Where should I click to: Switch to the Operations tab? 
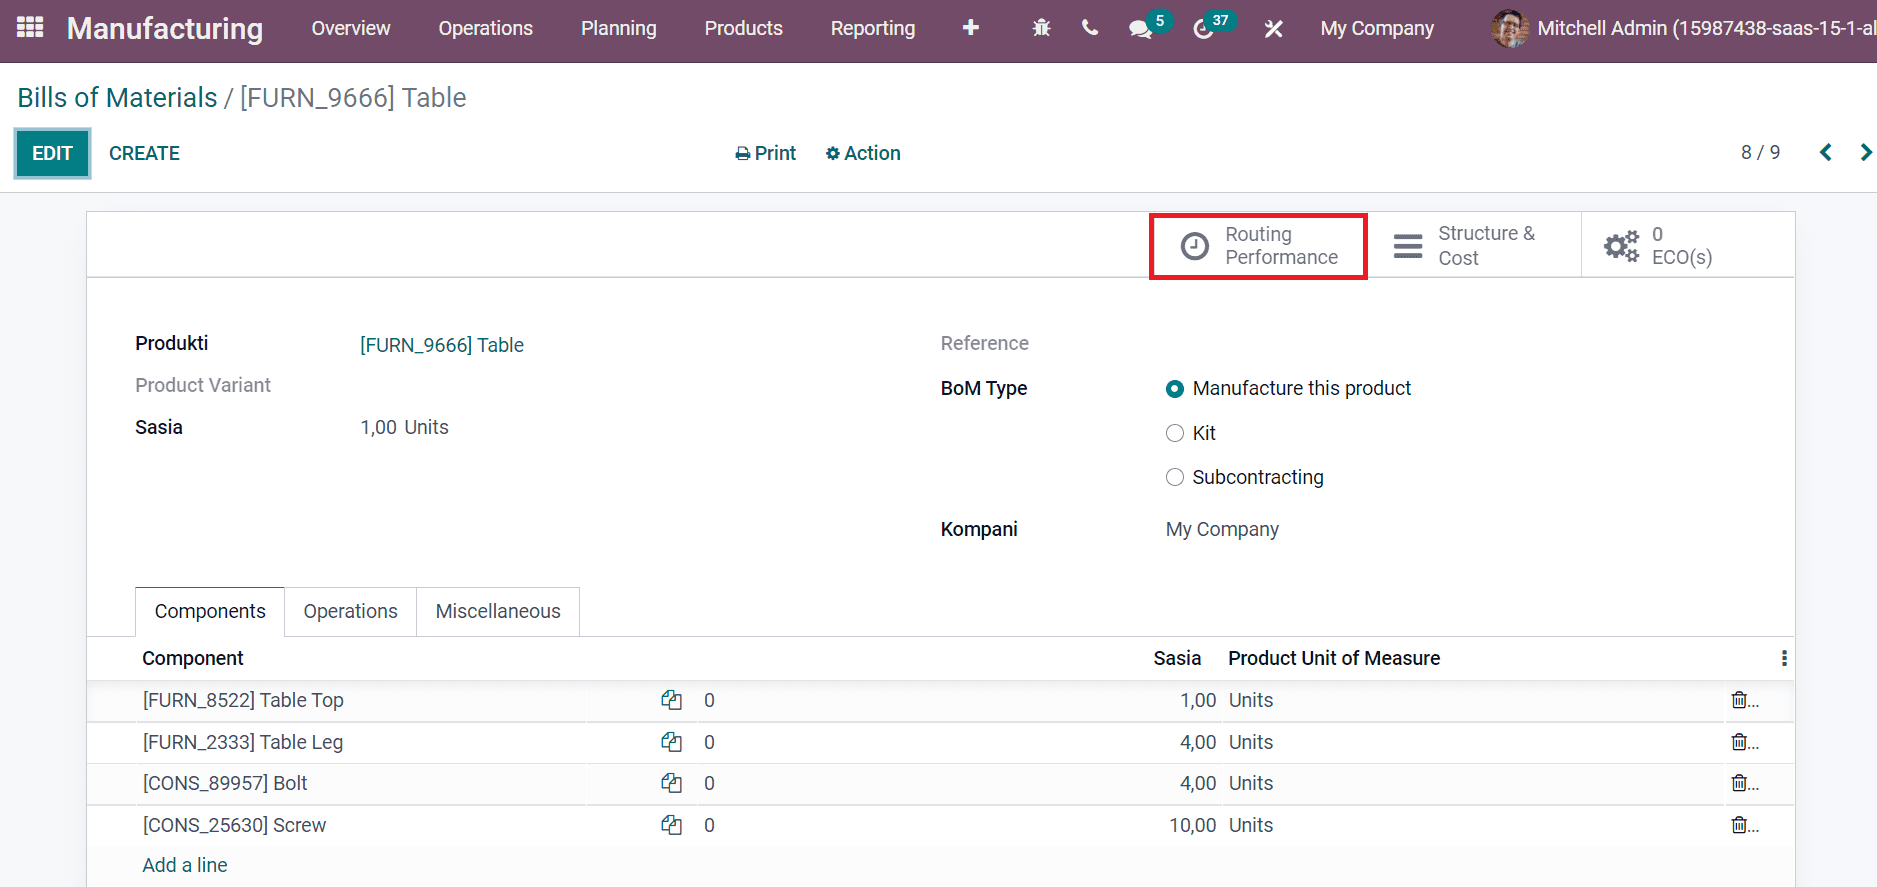(351, 611)
